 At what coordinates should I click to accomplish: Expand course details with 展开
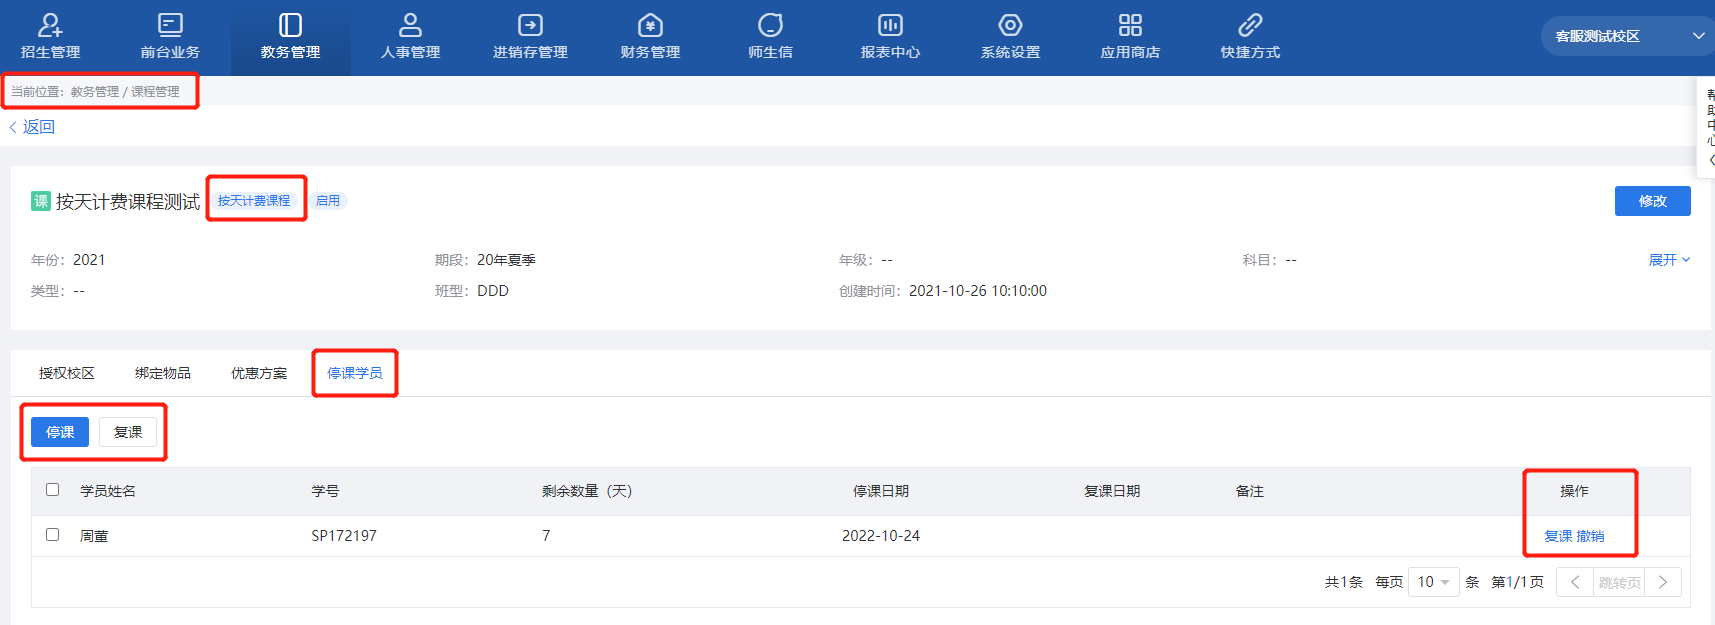pyautogui.click(x=1669, y=260)
